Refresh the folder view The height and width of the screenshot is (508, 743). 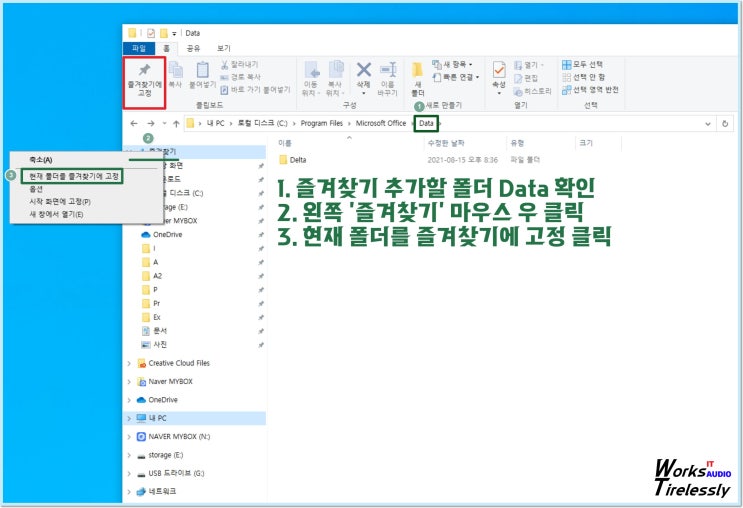725,124
